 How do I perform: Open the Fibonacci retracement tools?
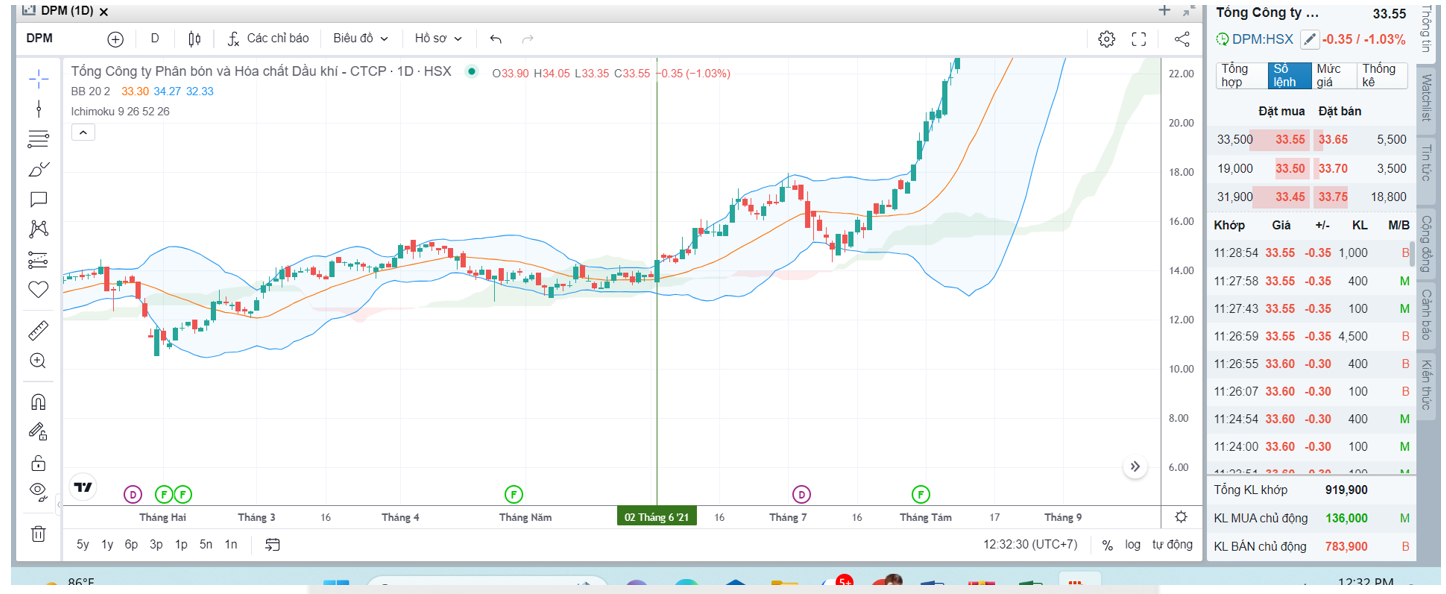coord(38,138)
